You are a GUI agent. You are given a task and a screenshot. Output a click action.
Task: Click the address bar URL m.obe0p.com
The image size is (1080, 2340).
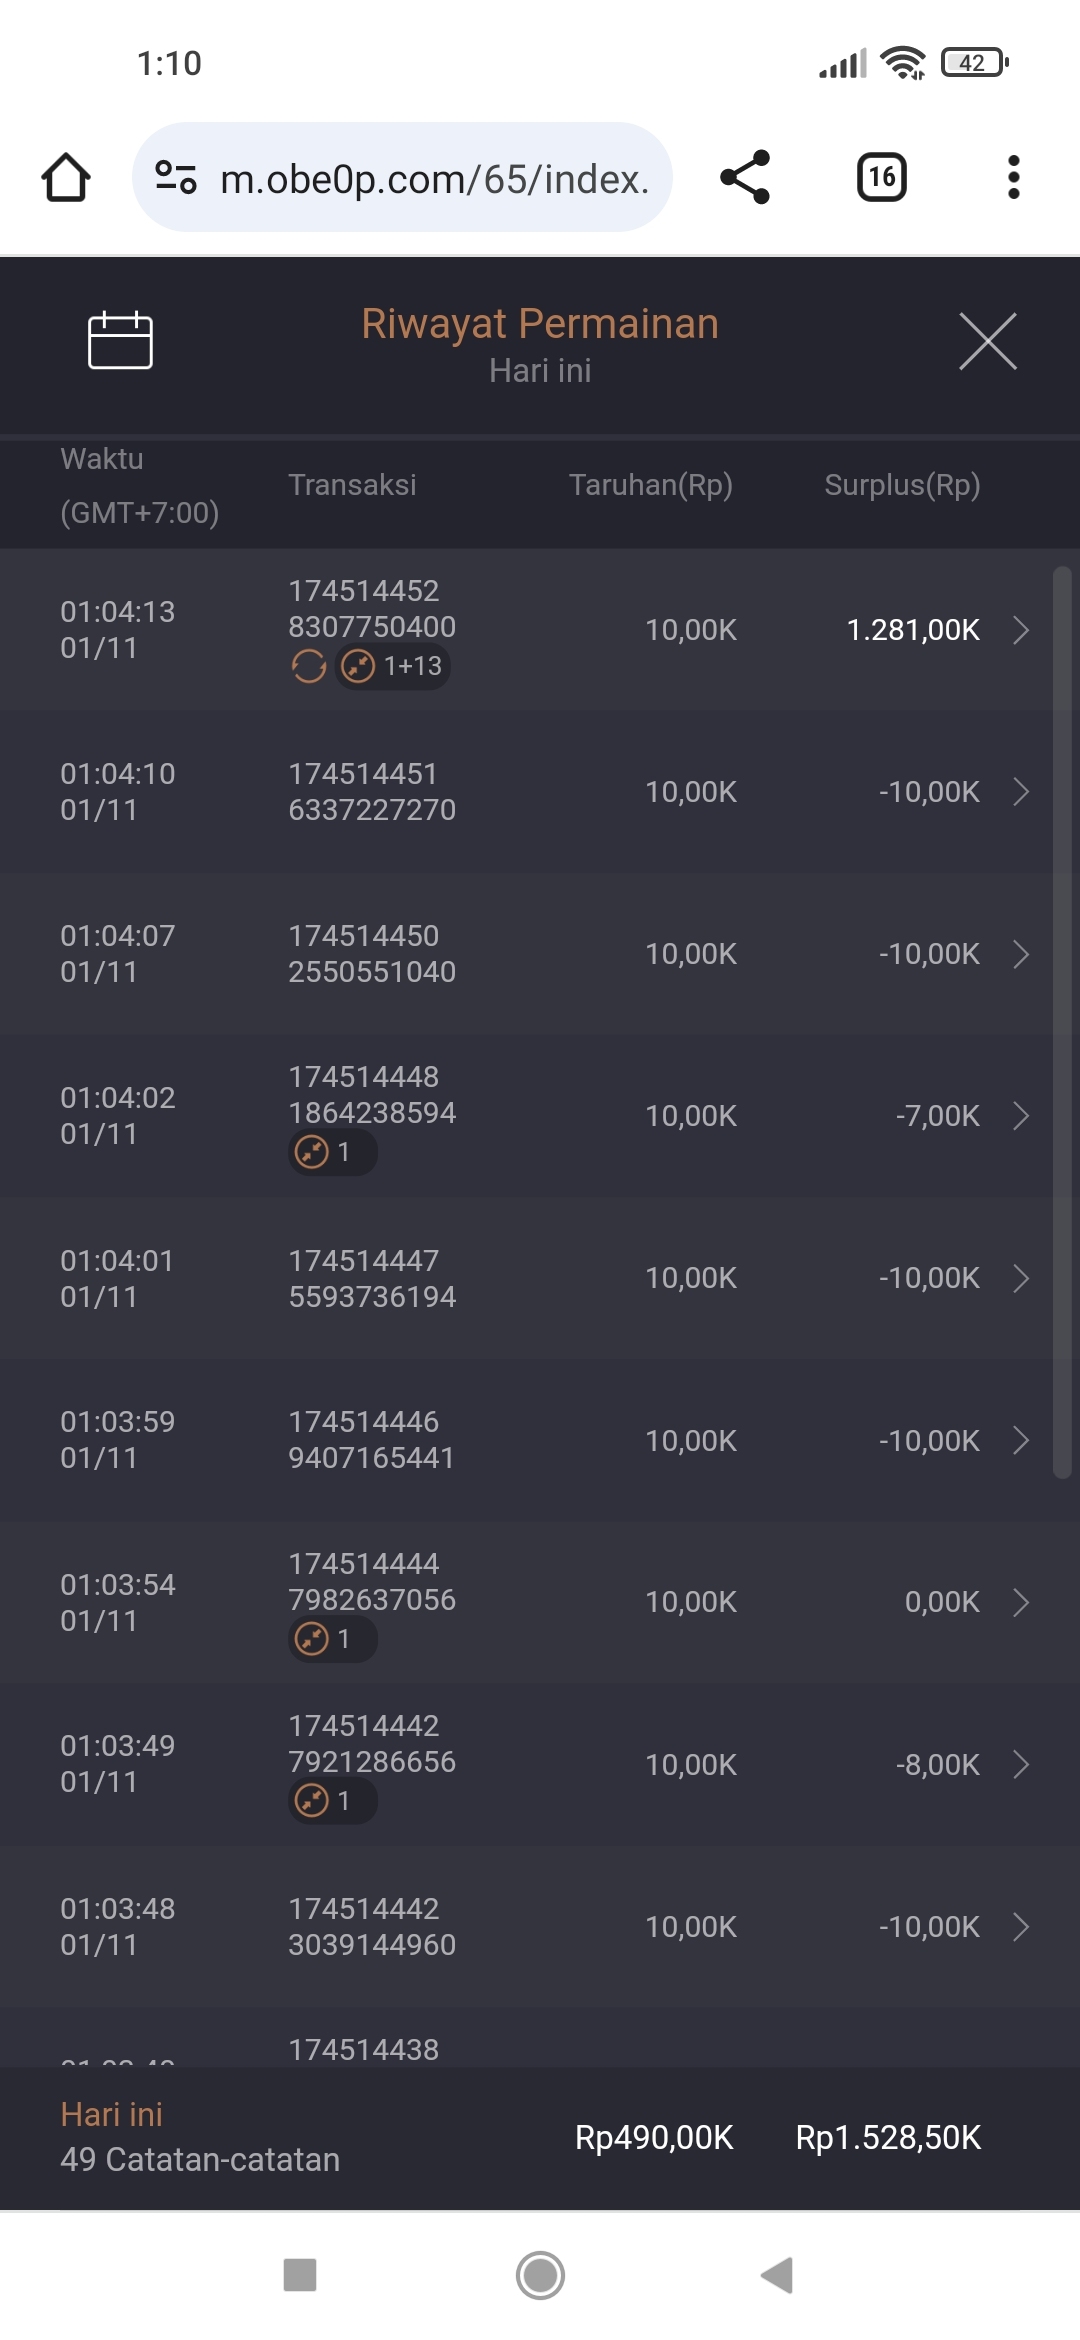click(434, 179)
